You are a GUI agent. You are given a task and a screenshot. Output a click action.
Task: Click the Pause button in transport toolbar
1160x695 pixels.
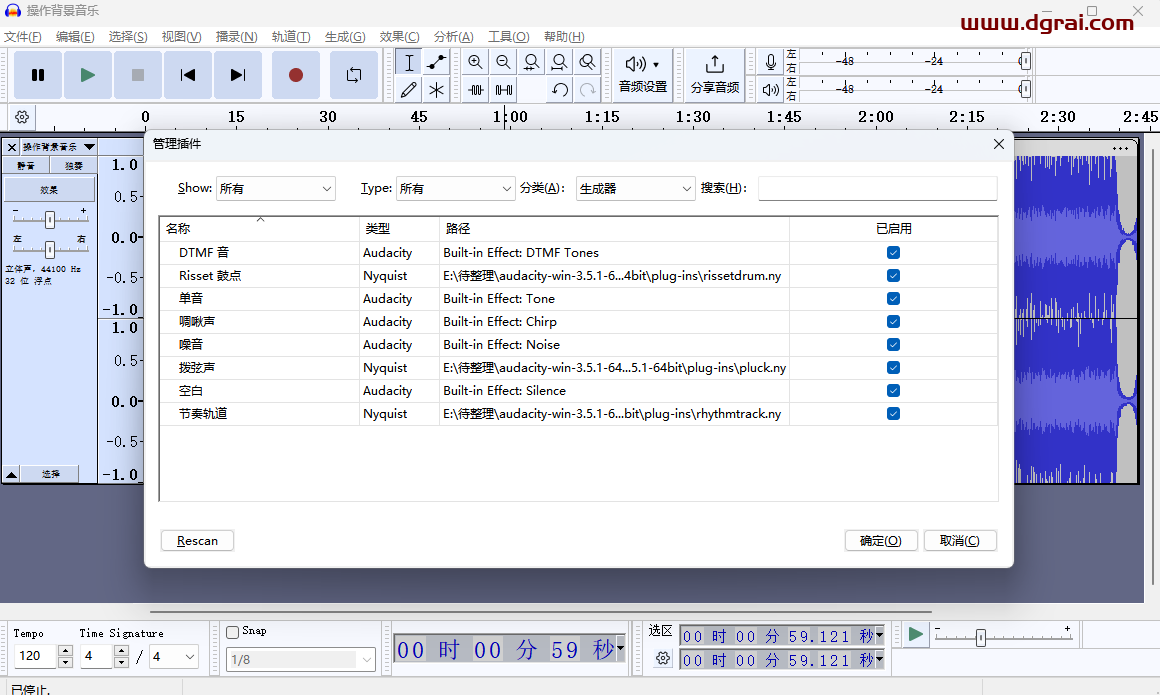point(38,75)
